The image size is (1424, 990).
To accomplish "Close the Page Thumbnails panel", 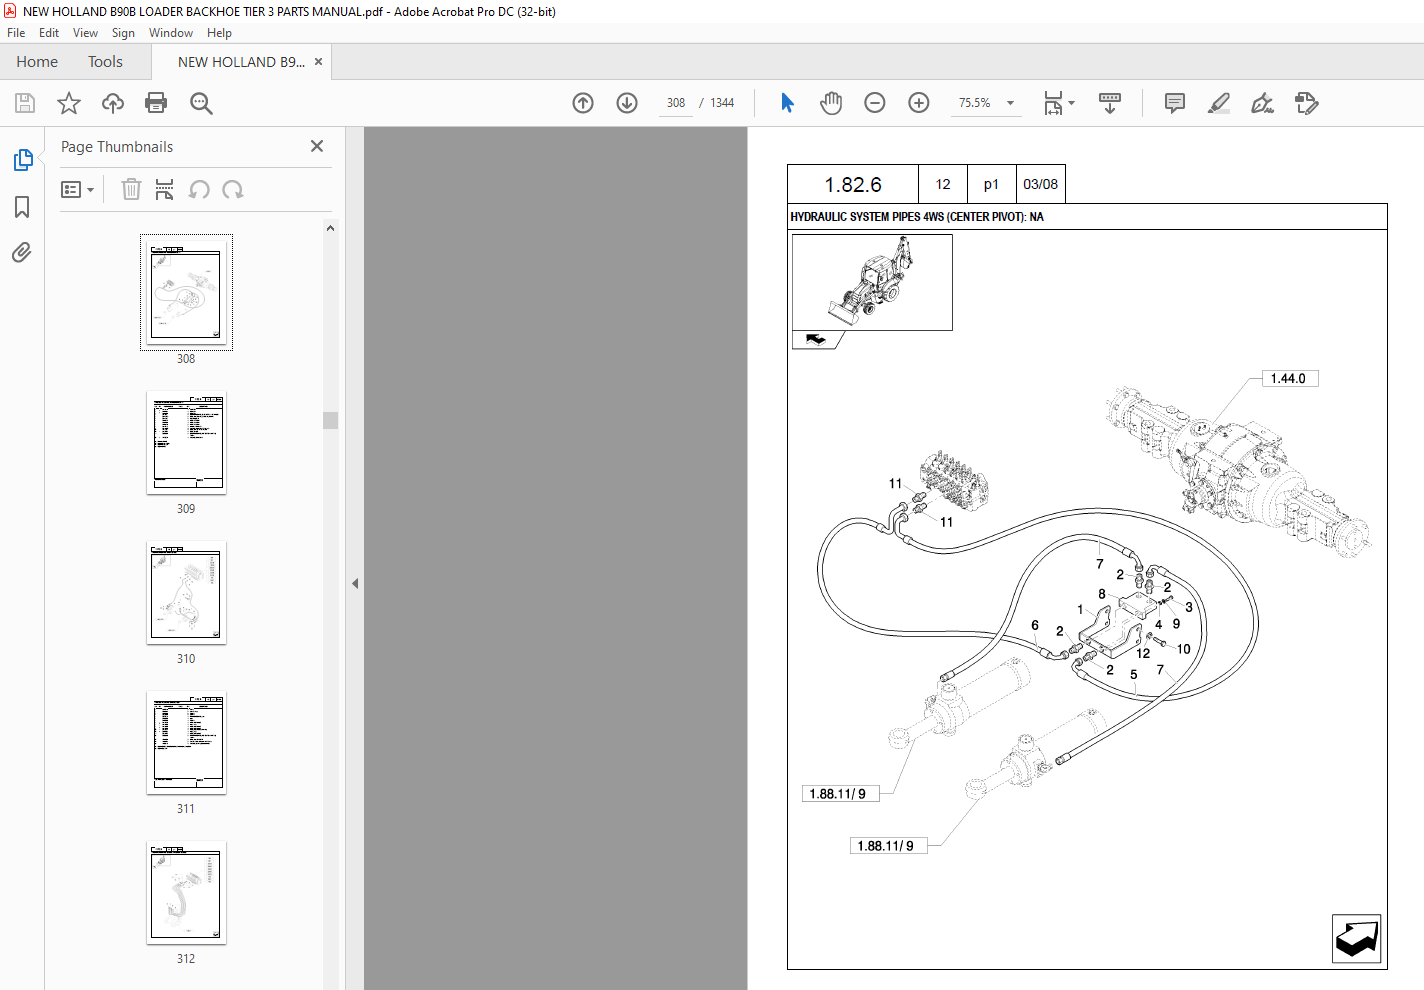I will (x=317, y=146).
